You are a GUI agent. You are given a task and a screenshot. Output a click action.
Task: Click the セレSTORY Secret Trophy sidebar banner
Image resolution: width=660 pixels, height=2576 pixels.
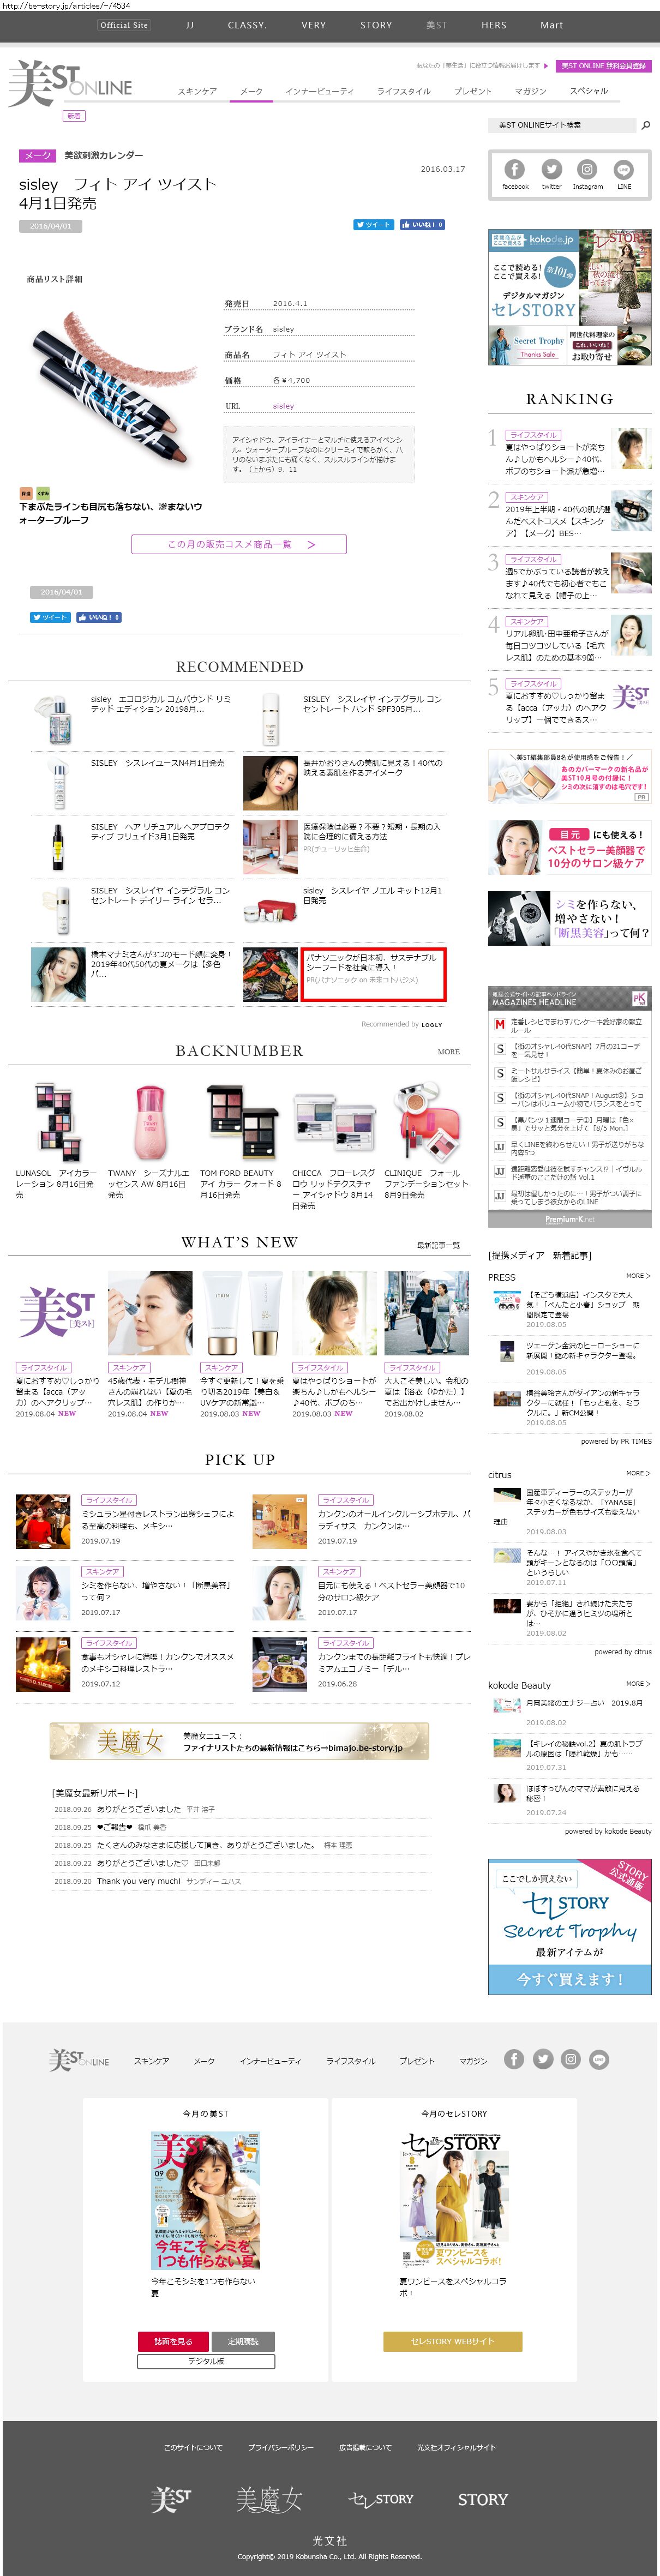pos(569,1927)
